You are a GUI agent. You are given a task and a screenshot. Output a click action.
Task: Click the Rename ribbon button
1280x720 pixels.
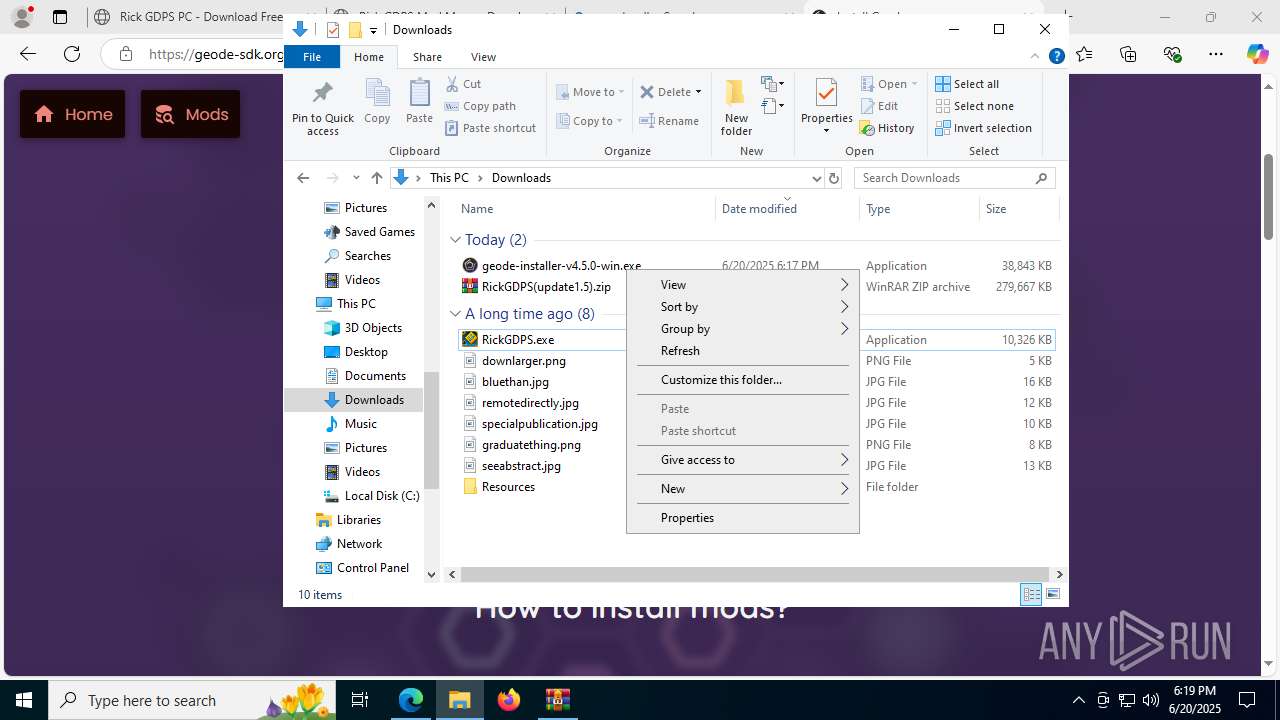(x=669, y=121)
